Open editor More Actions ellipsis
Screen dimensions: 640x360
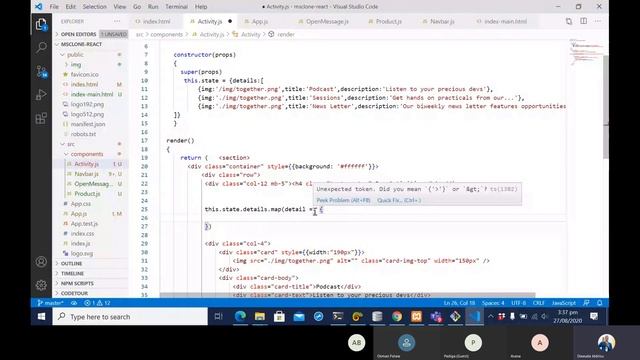point(598,21)
